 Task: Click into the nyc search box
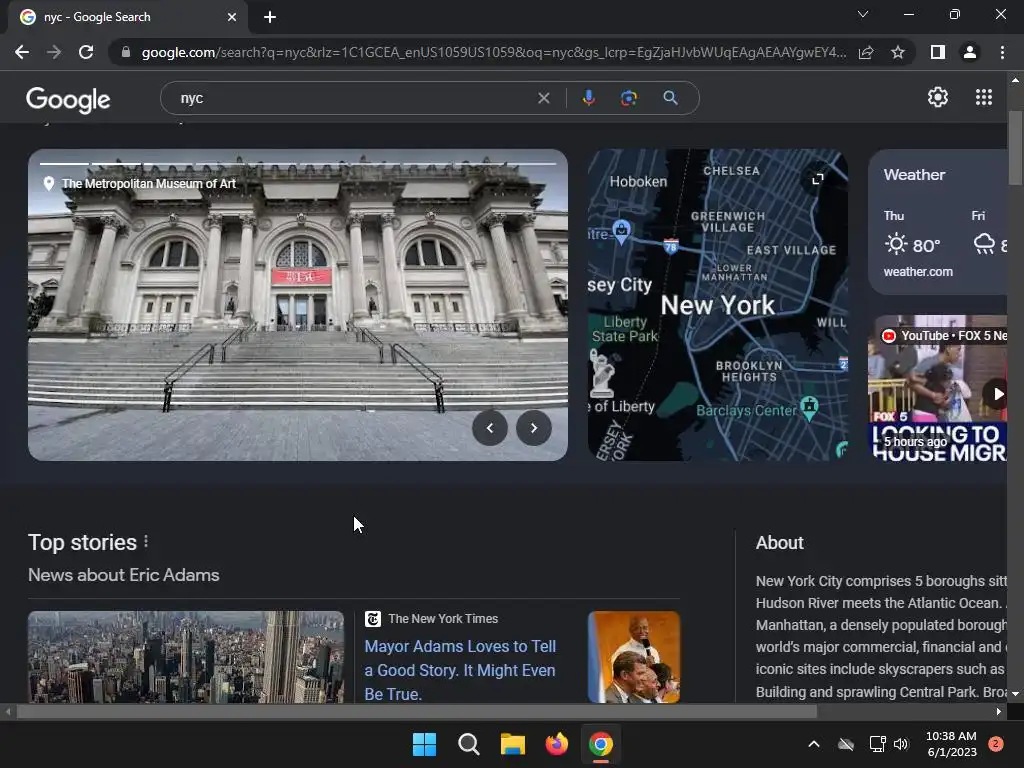pos(353,98)
